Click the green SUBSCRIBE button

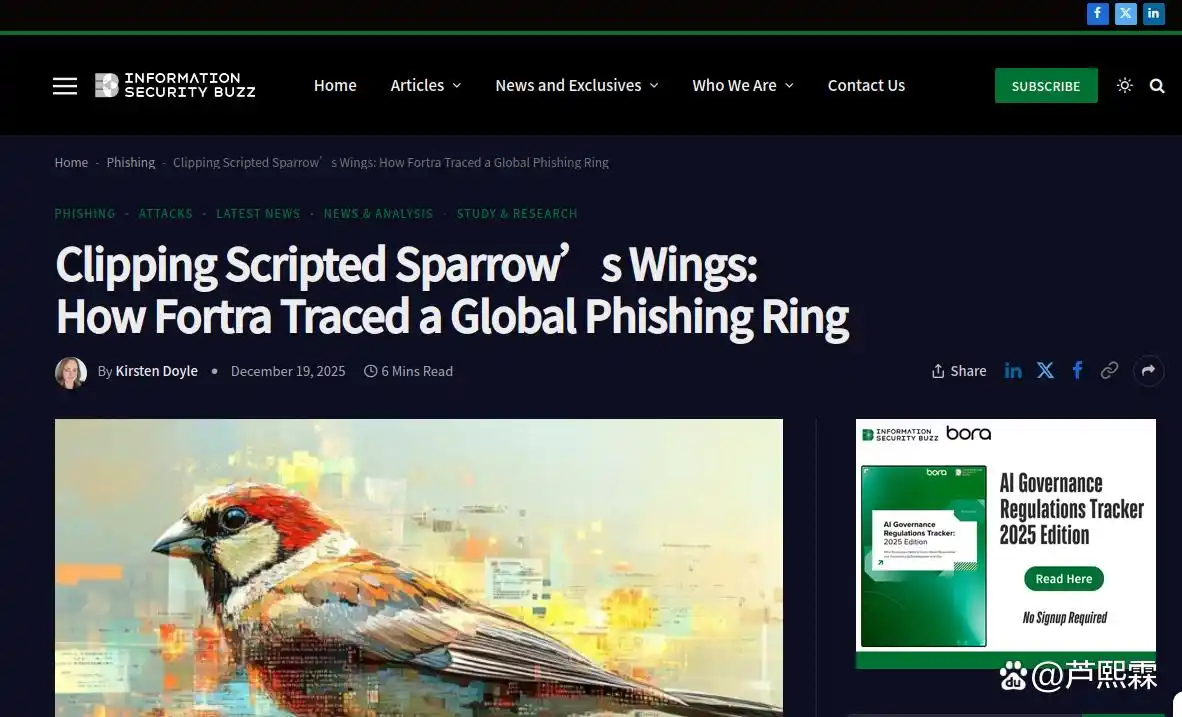(x=1046, y=86)
